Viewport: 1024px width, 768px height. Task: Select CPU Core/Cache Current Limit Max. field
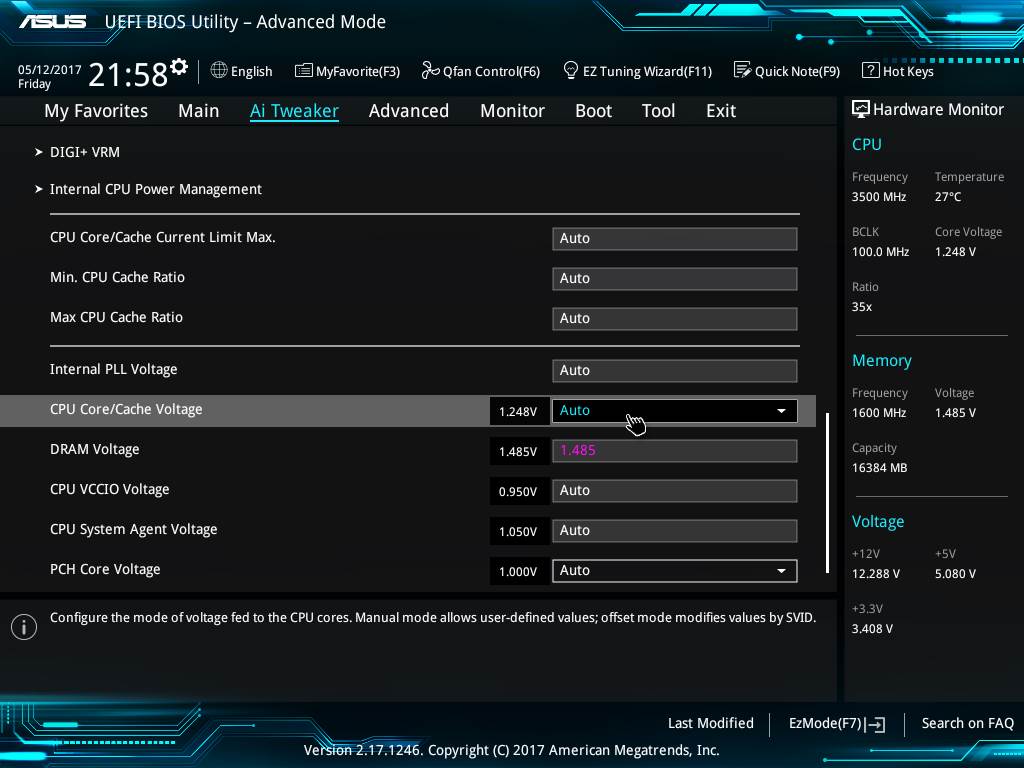[675, 239]
